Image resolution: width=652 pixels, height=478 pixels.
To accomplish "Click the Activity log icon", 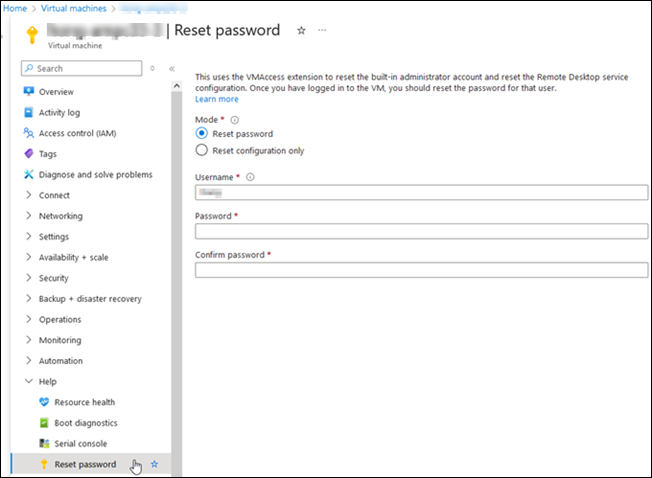I will 28,112.
